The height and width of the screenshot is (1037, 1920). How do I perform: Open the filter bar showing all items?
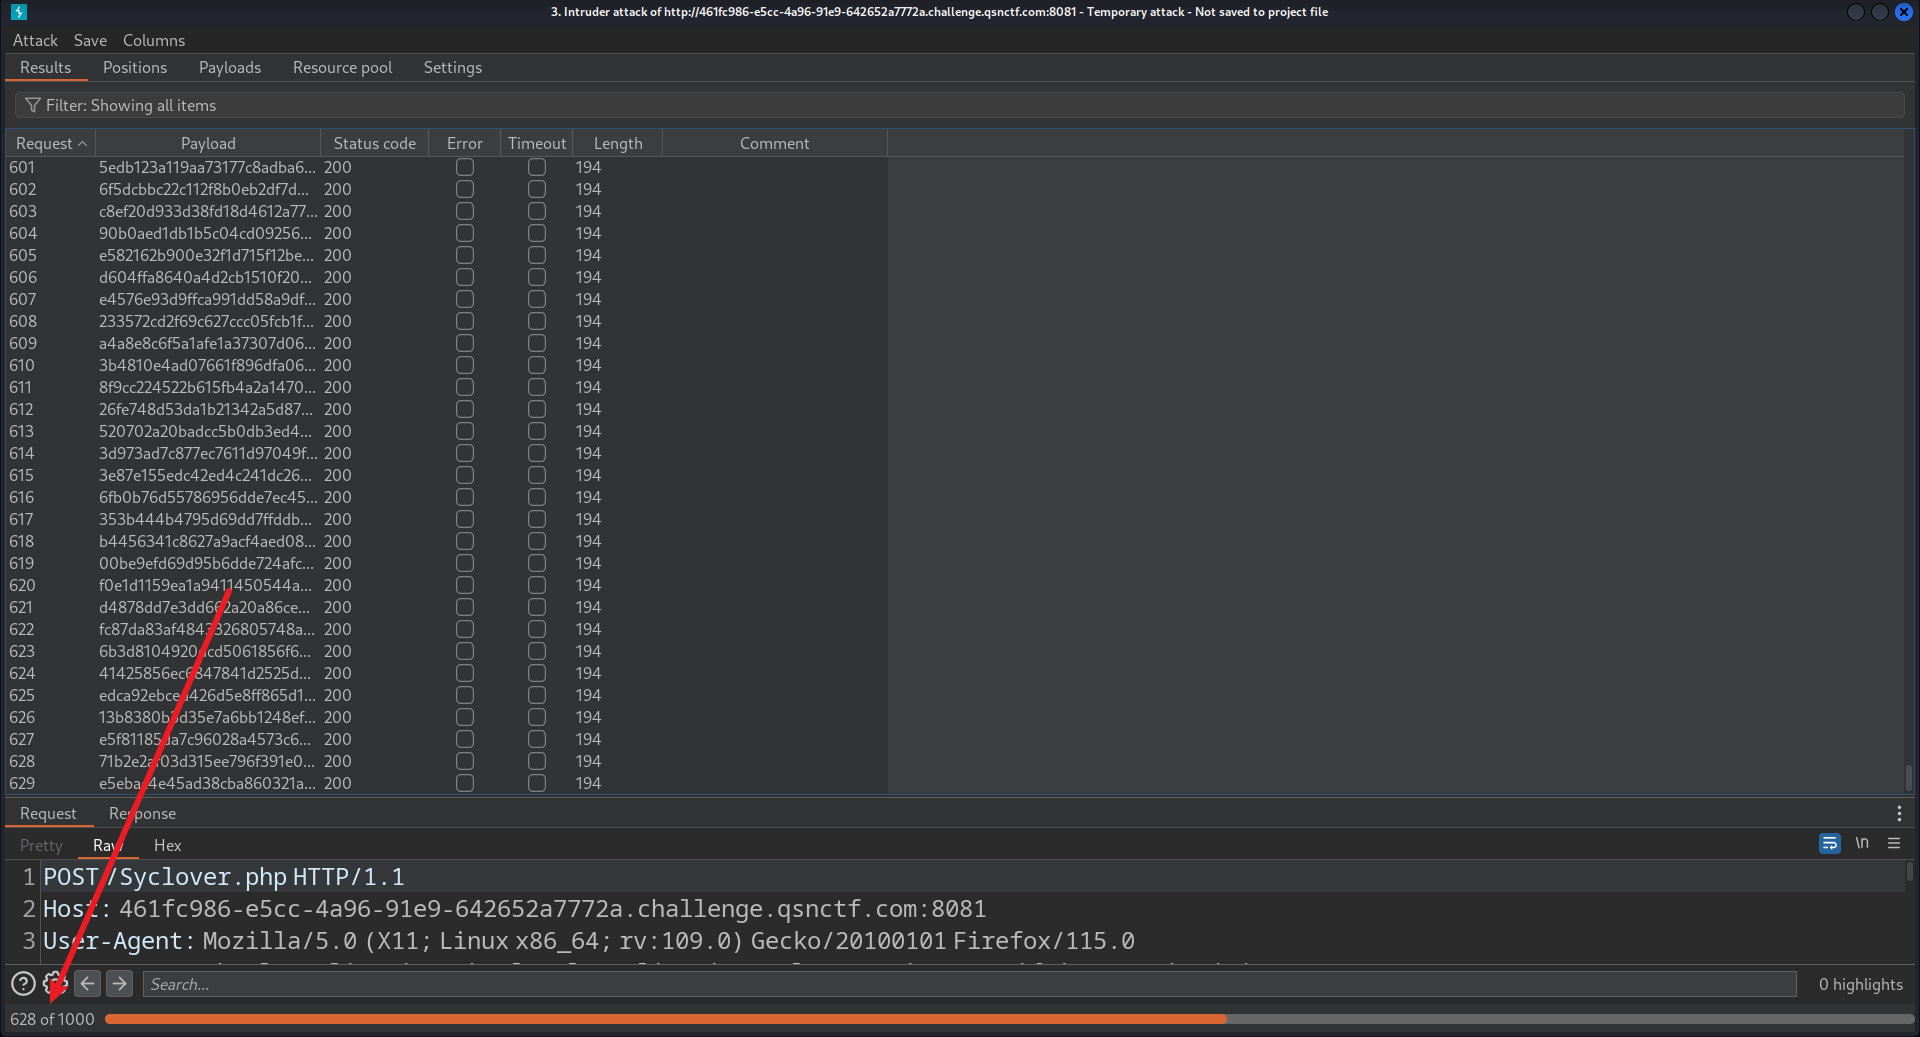click(x=959, y=106)
